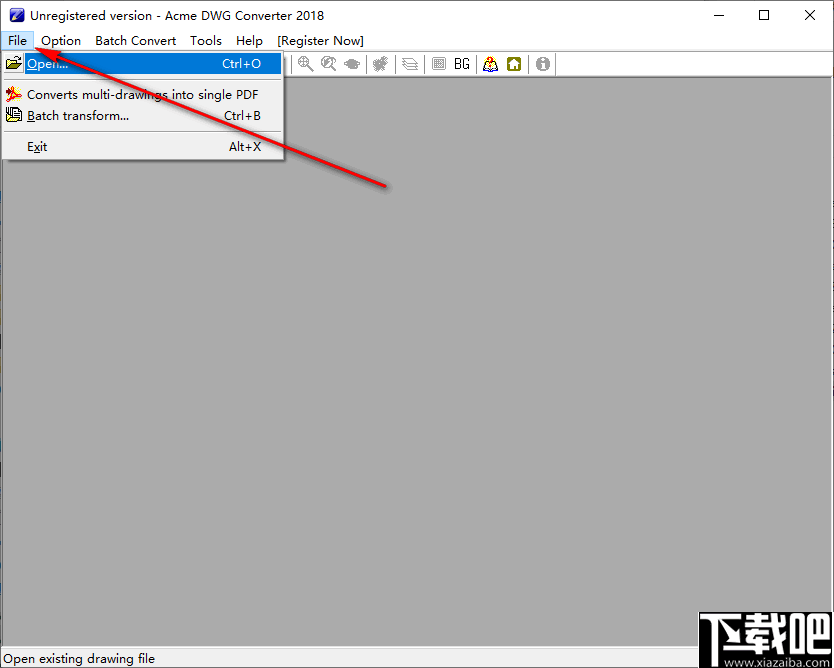Image resolution: width=834 pixels, height=668 pixels.
Task: Open the Option menu
Action: 60,40
